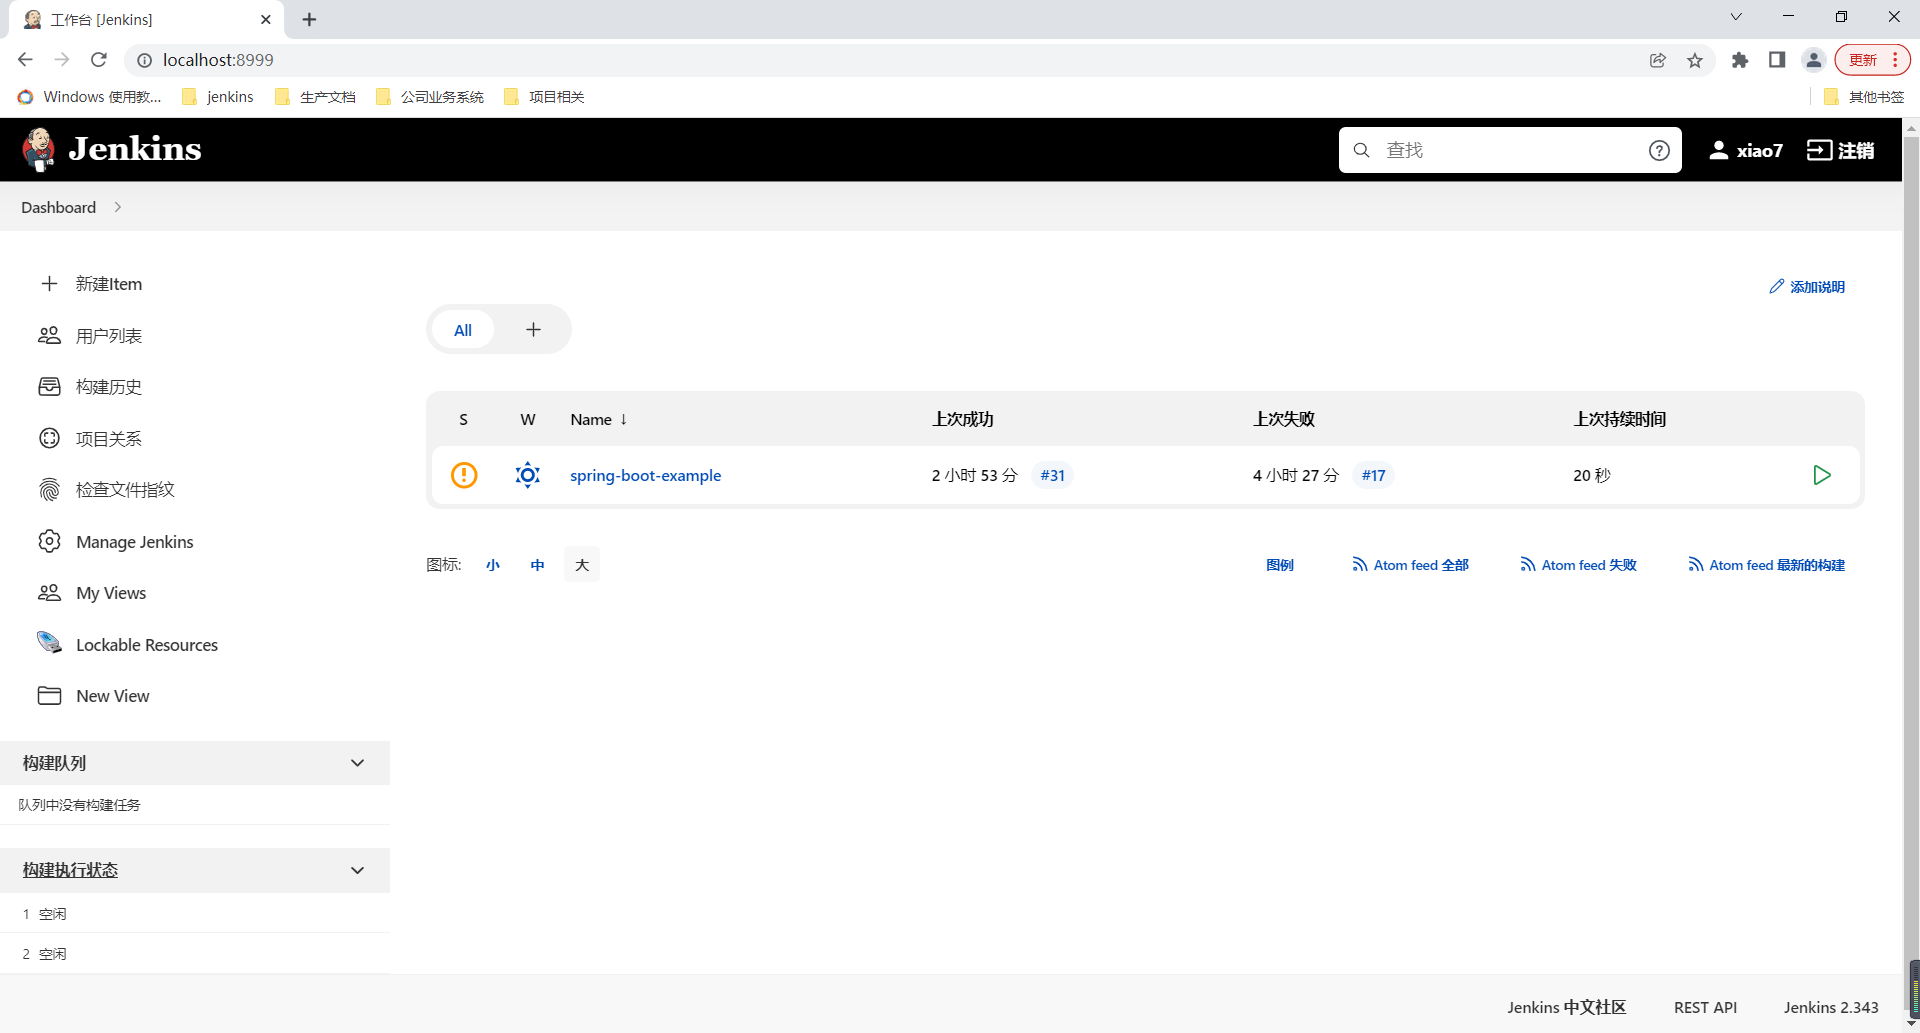
Task: Click the site info icon before localhost:8999
Action: pyautogui.click(x=144, y=60)
